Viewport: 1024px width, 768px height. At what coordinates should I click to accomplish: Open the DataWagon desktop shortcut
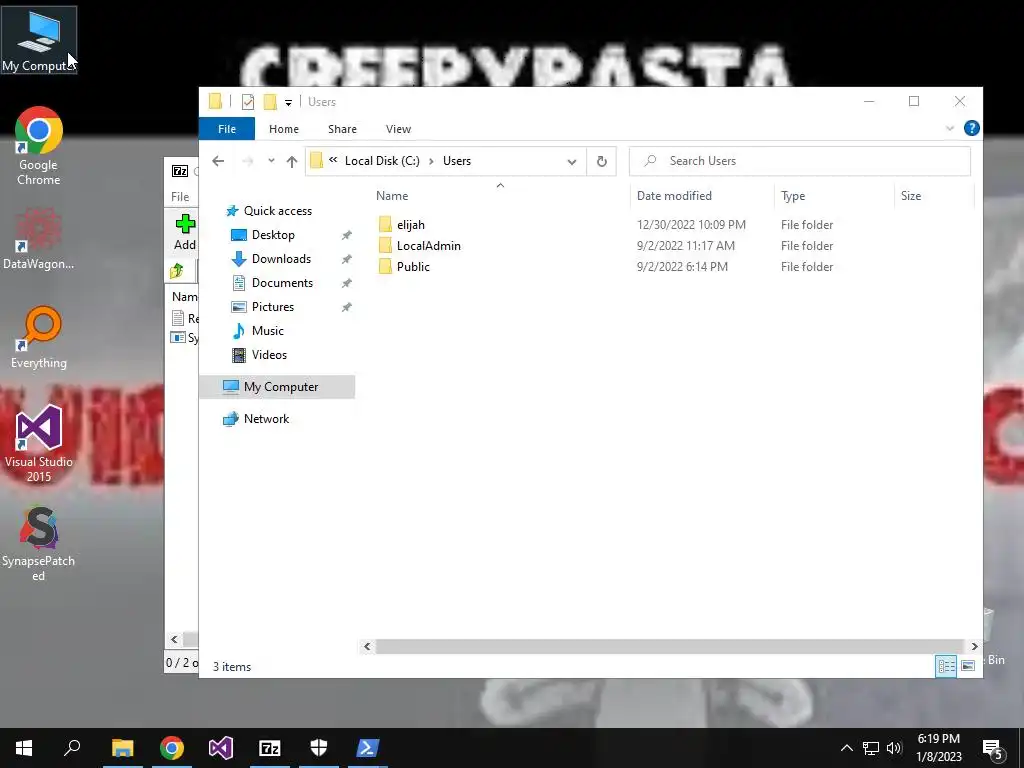39,238
